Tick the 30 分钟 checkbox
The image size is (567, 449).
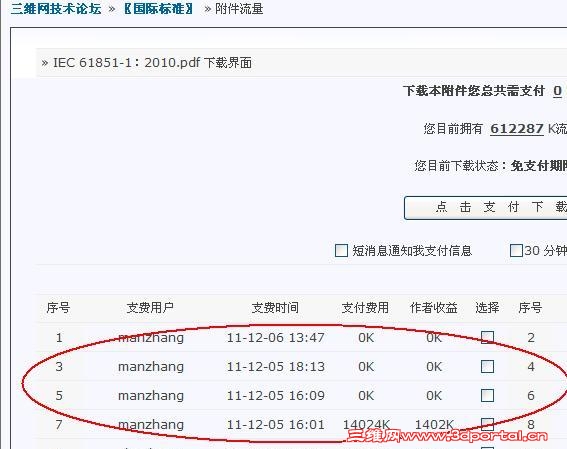click(516, 251)
